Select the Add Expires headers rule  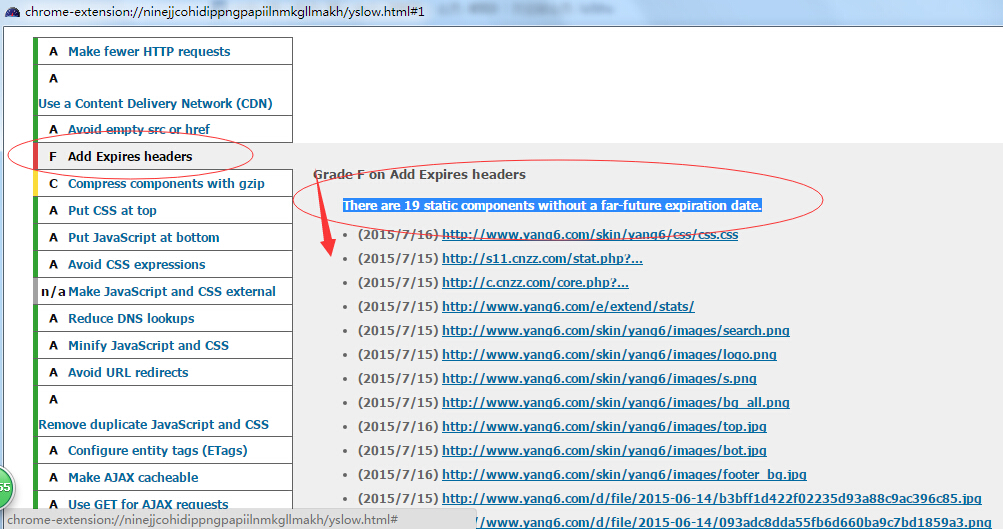click(130, 156)
